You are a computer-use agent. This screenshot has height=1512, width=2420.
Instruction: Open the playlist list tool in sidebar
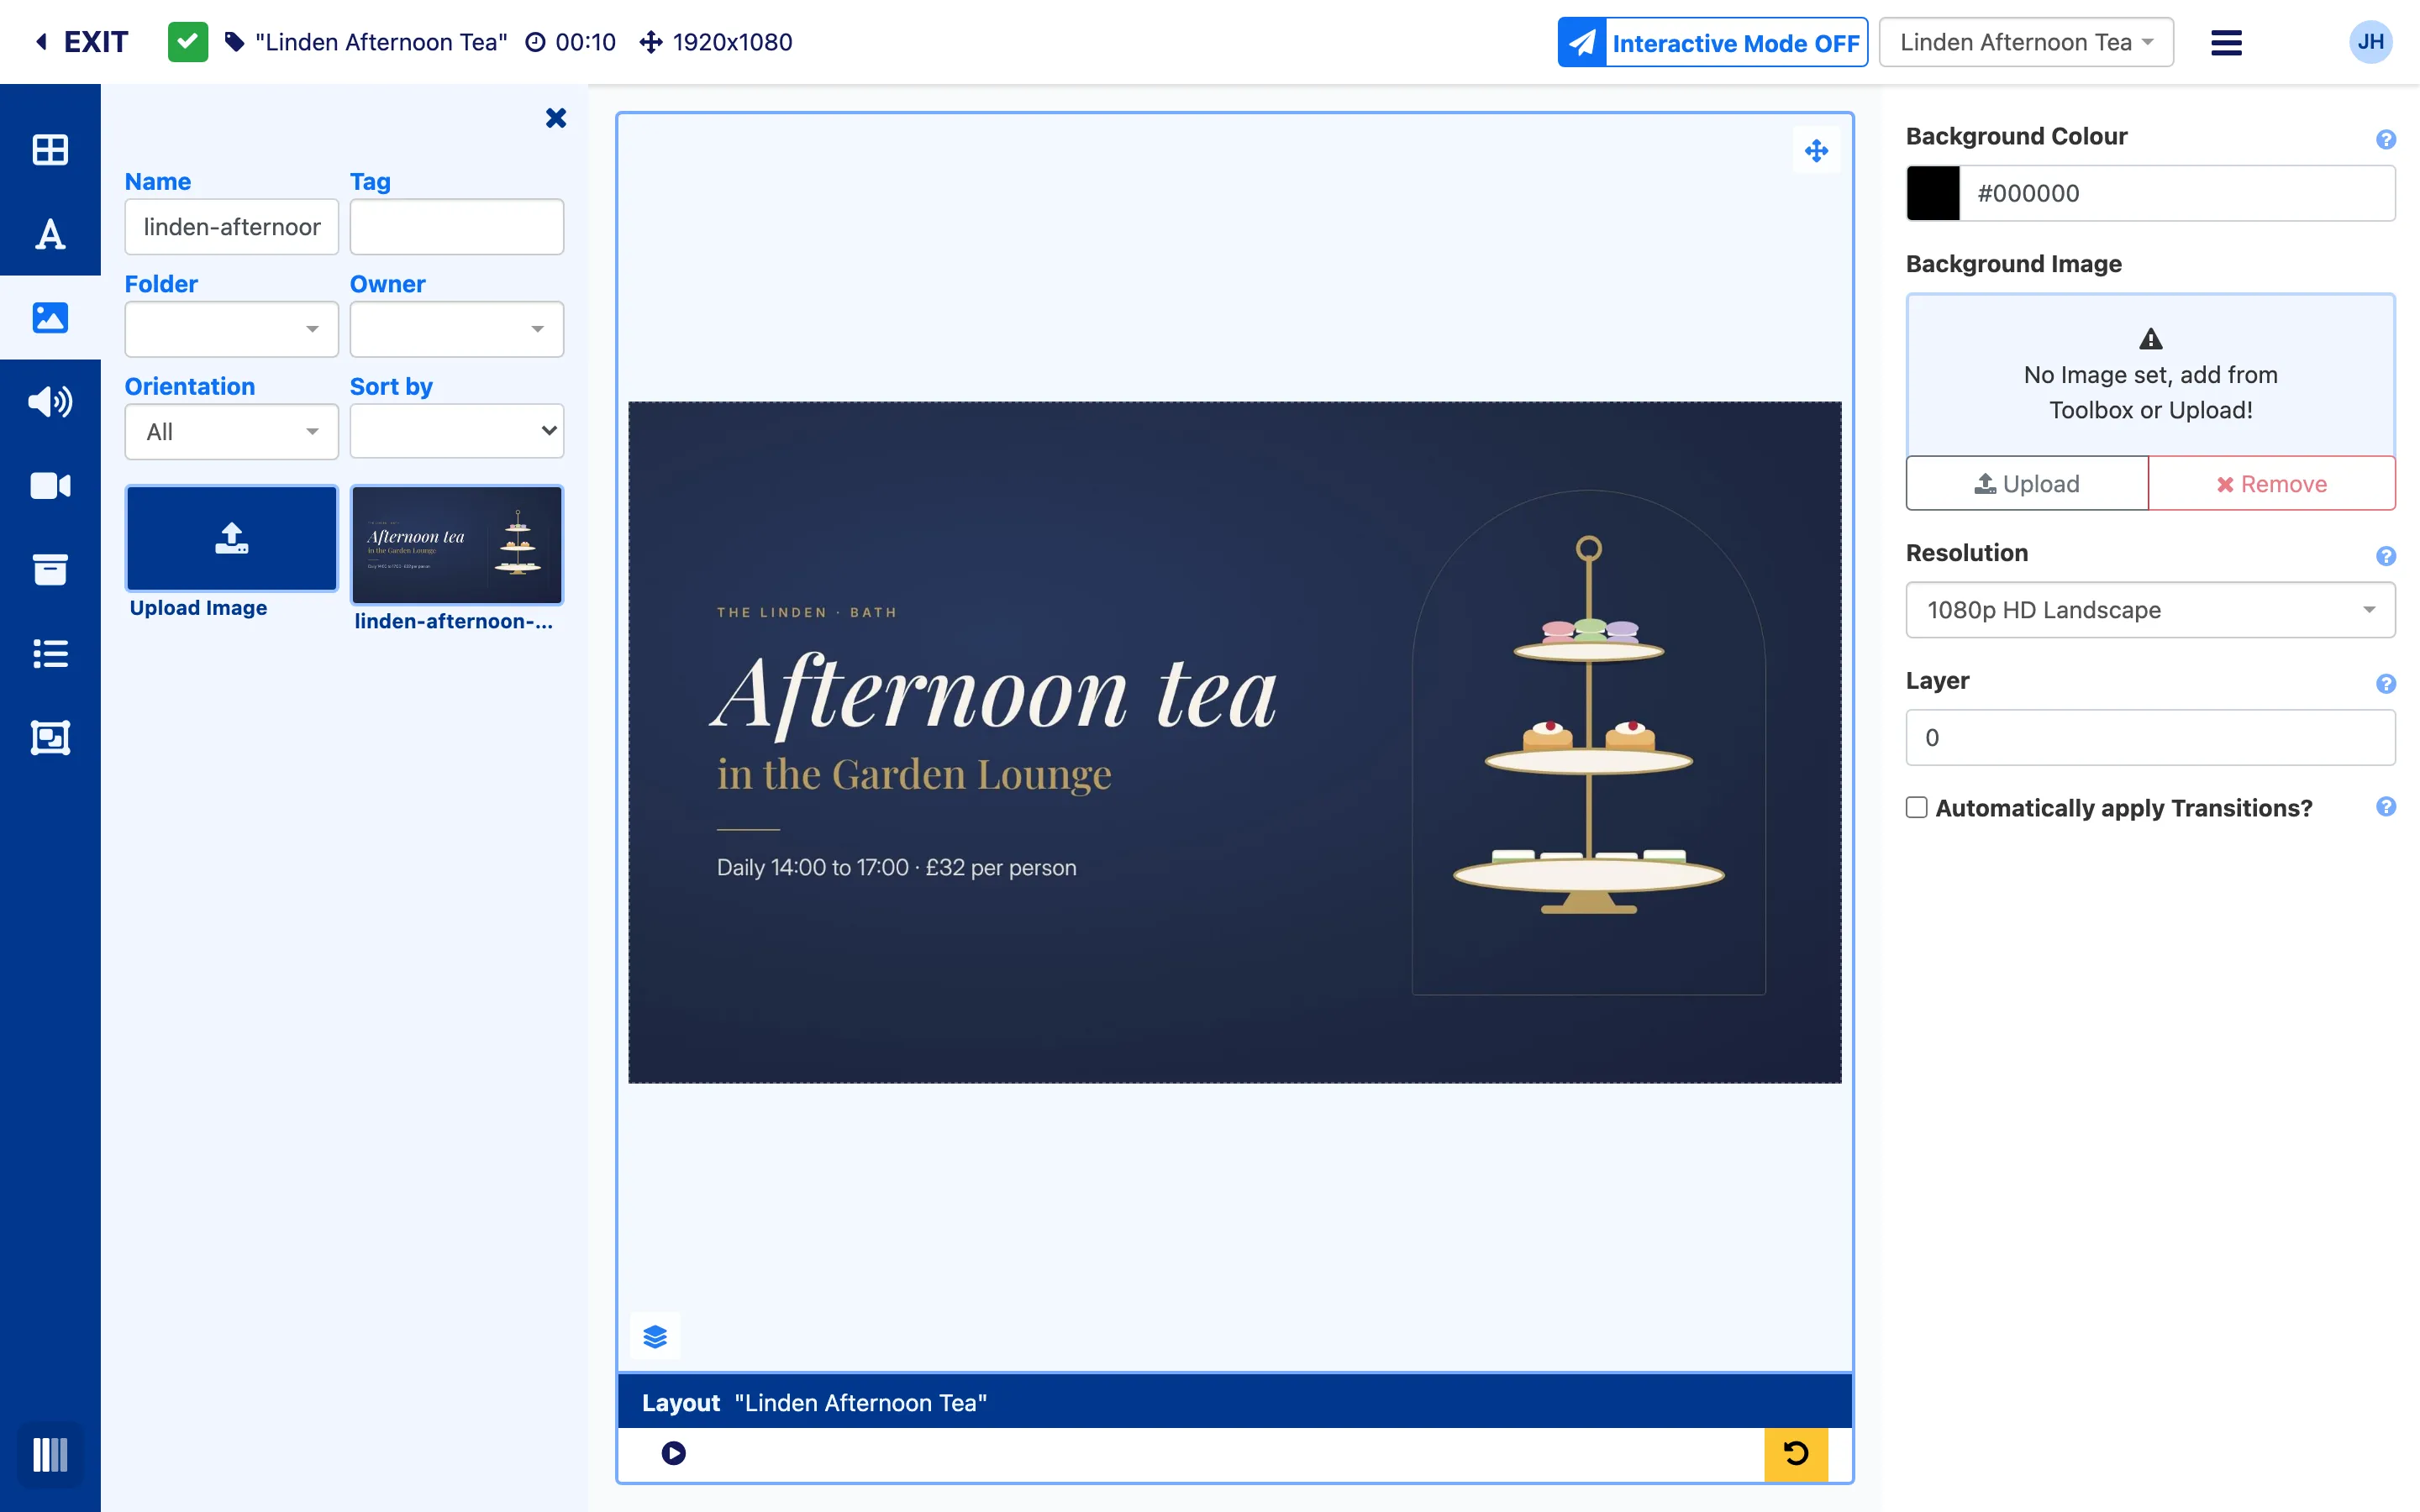click(50, 654)
